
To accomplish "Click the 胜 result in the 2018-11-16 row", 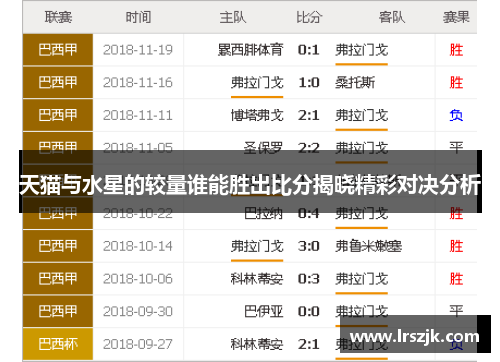I will [x=456, y=83].
